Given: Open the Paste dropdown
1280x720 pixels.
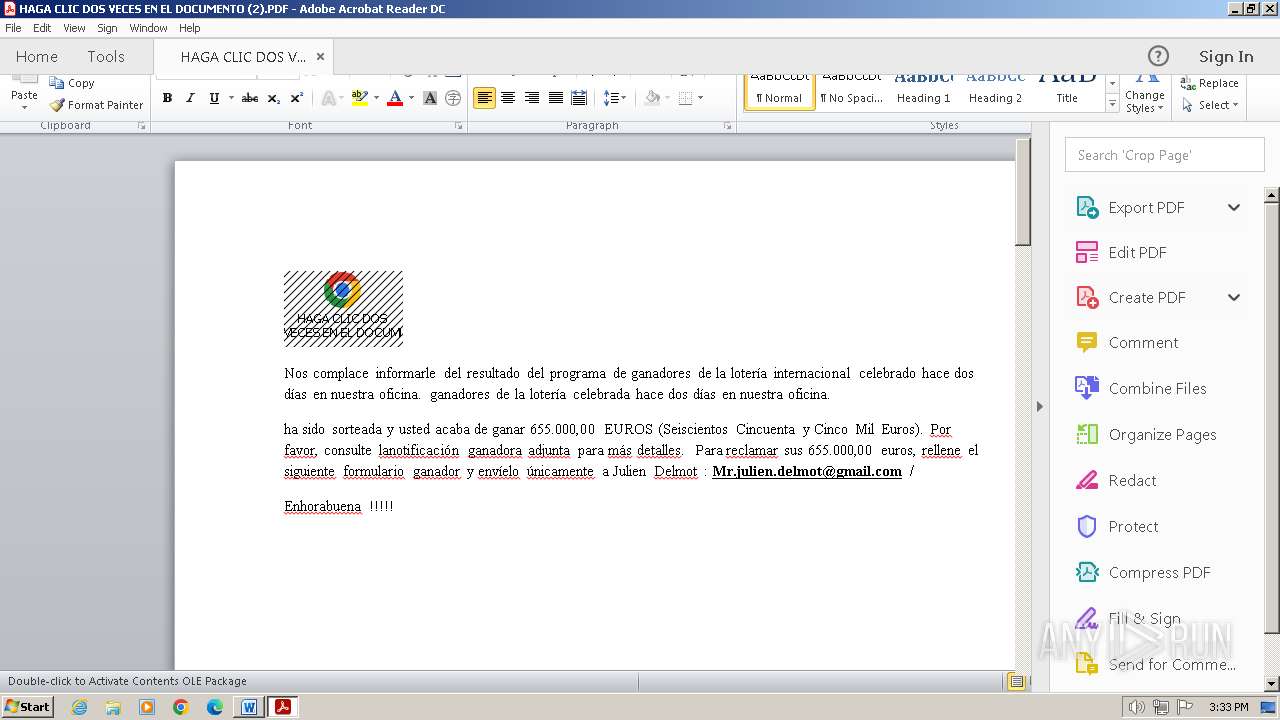Looking at the screenshot, I should coord(24,106).
